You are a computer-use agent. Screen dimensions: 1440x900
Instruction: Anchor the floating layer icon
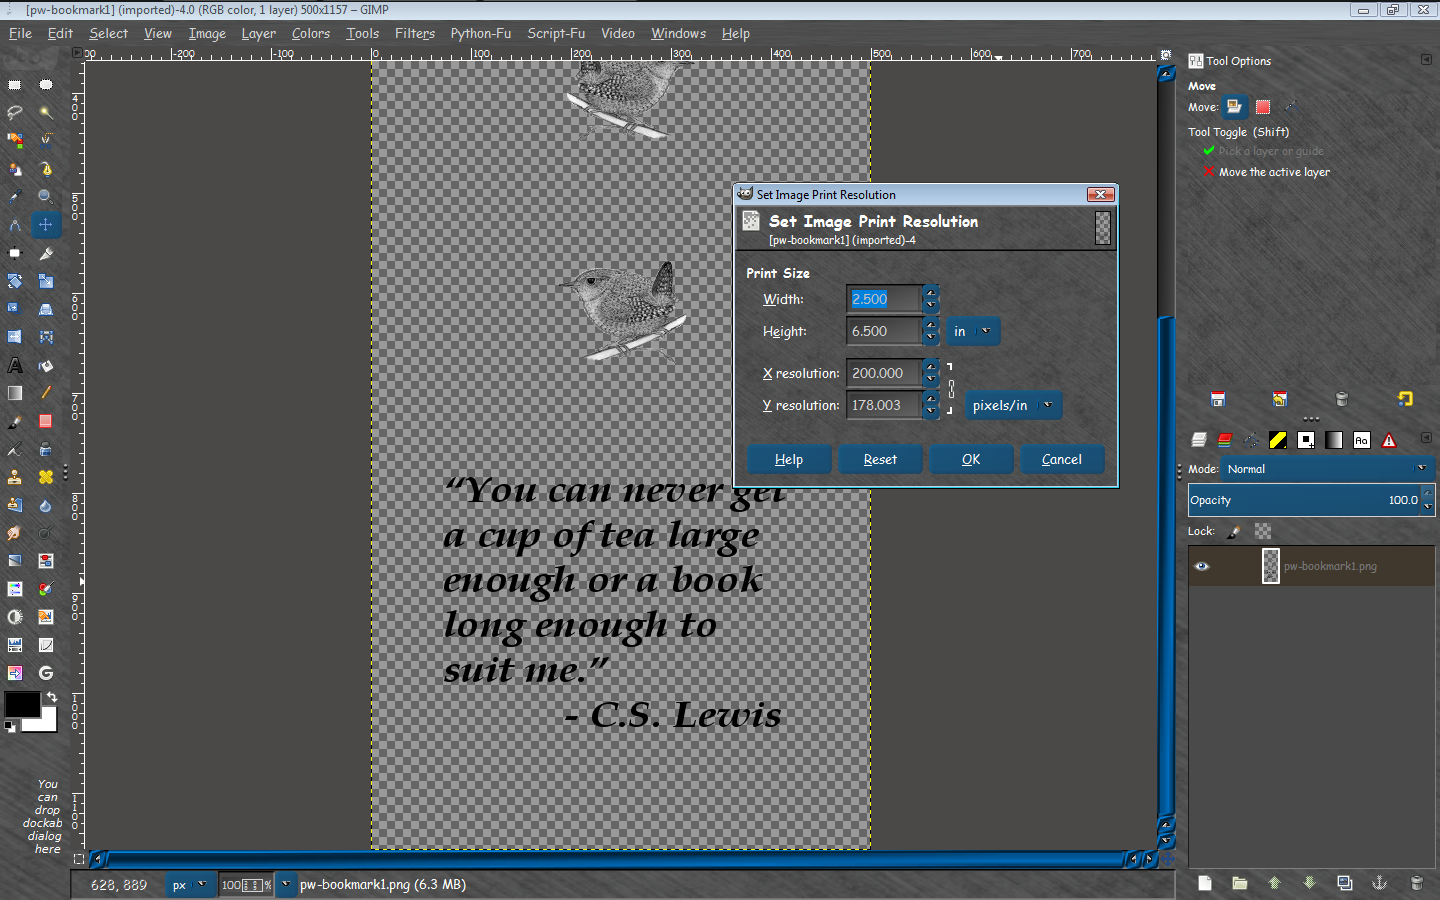[x=1379, y=883]
